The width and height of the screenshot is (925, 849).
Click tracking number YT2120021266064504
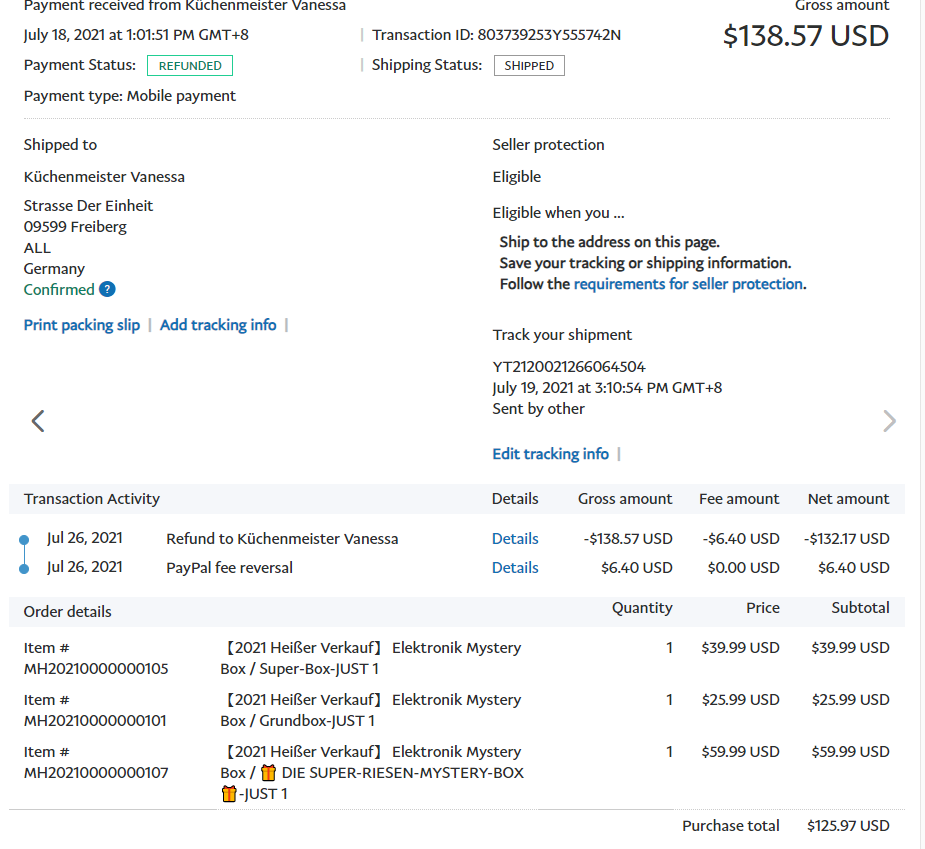pos(569,367)
